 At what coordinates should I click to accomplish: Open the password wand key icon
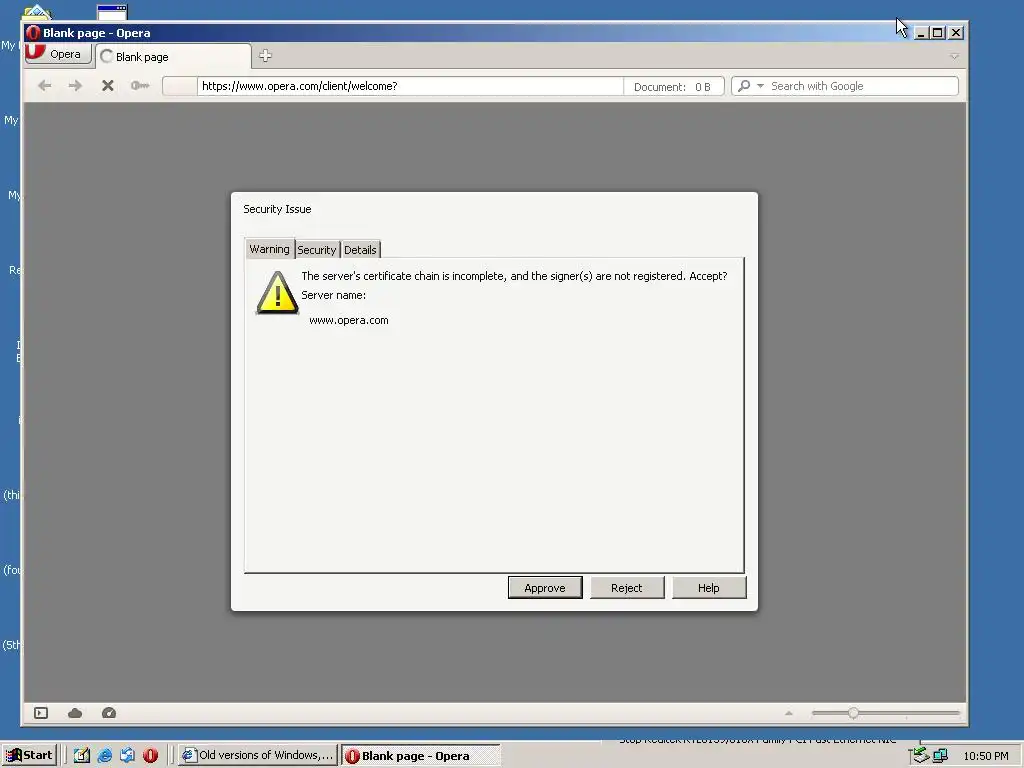click(140, 86)
